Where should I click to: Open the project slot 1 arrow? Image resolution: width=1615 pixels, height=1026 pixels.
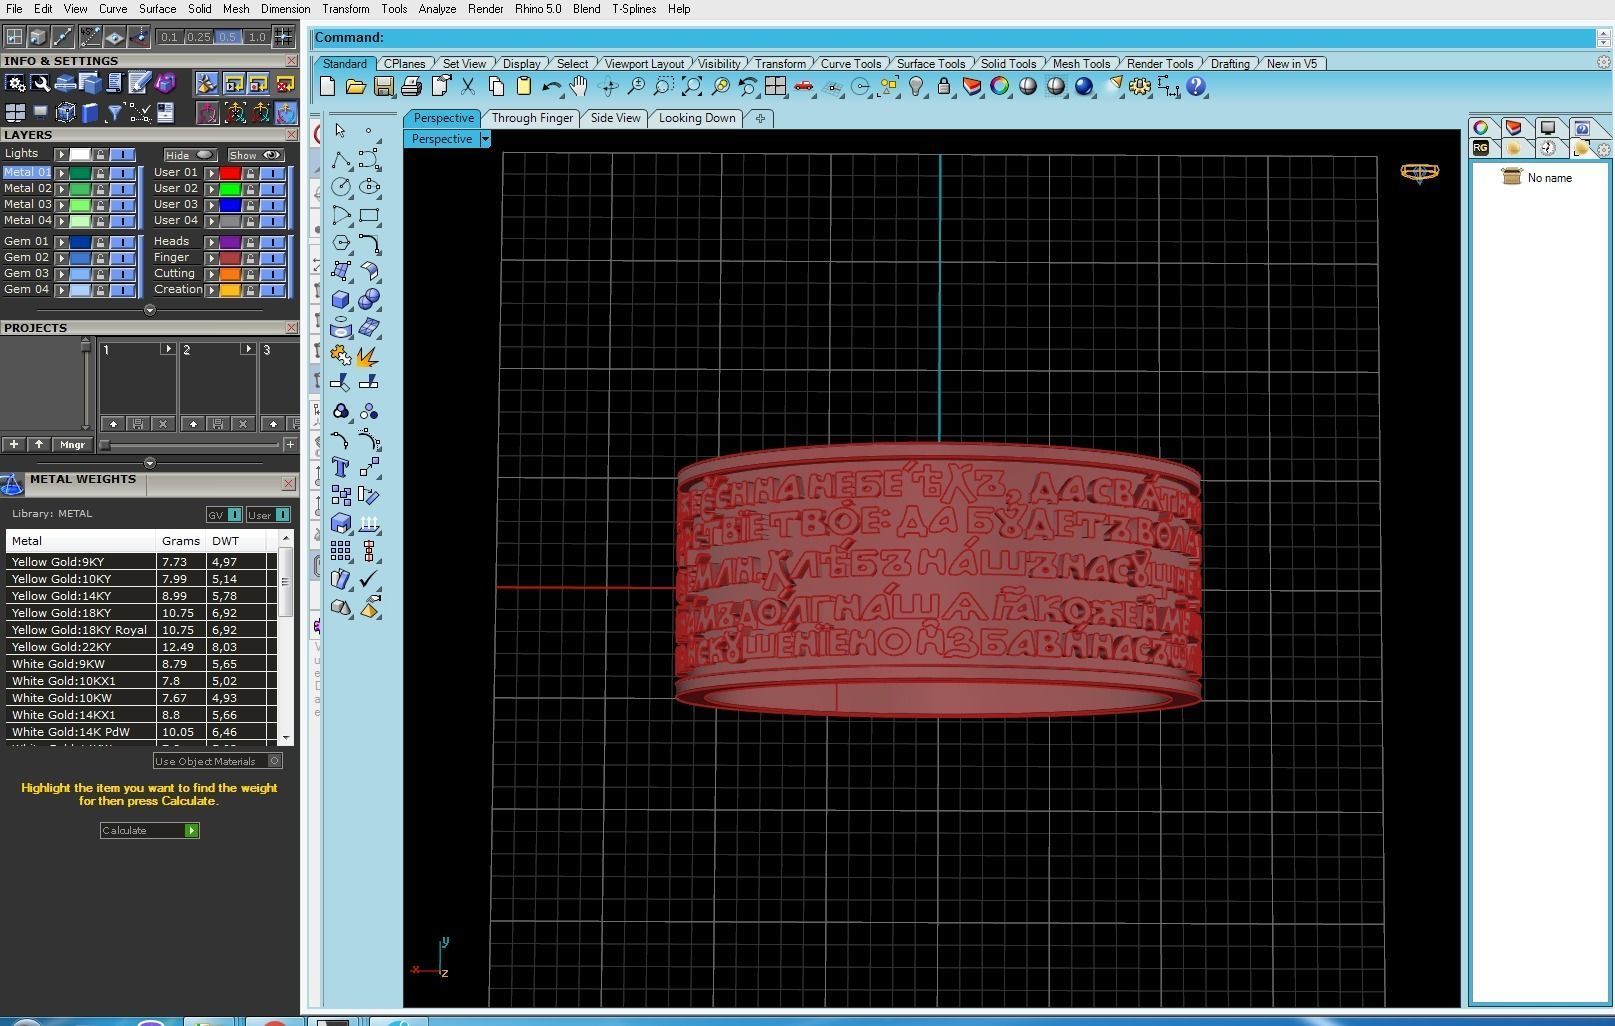(167, 349)
